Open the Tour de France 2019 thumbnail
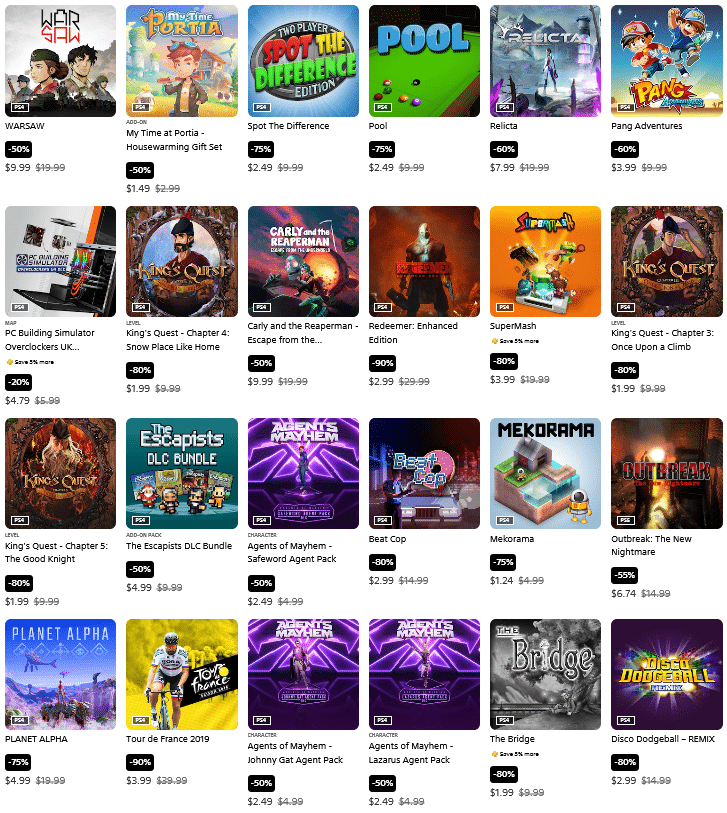Viewport: 727px width, 813px height. tap(182, 674)
